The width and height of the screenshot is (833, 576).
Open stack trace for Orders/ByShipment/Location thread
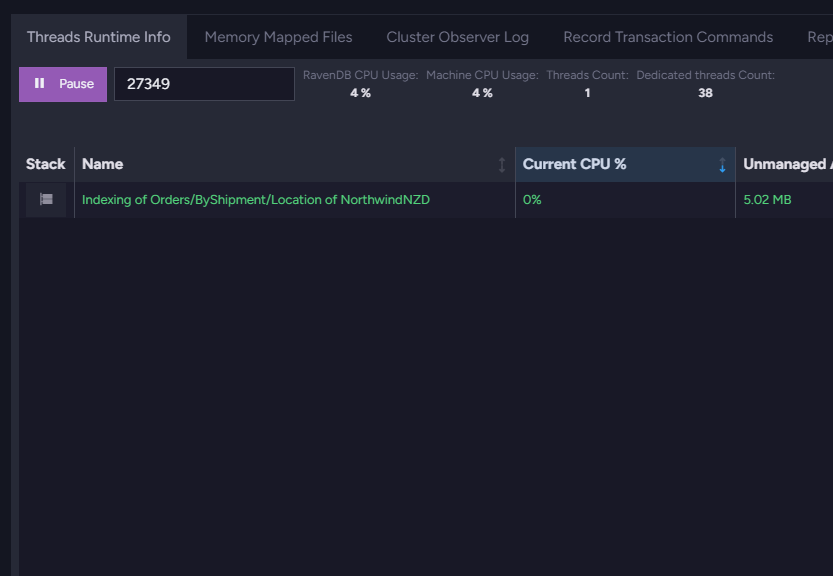click(x=46, y=199)
